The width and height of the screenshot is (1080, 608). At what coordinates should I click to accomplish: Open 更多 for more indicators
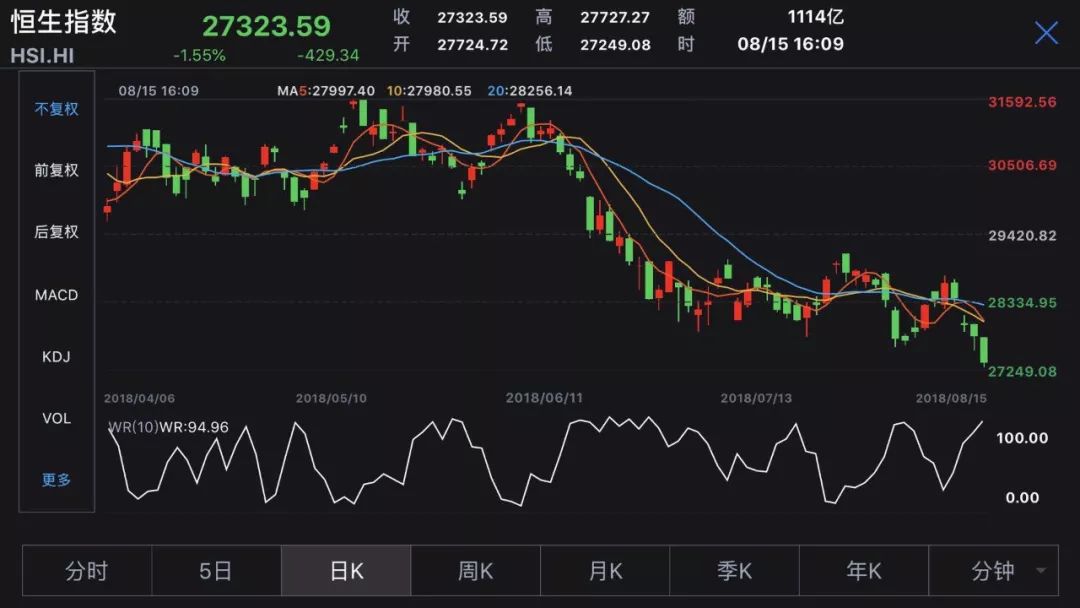tap(55, 480)
